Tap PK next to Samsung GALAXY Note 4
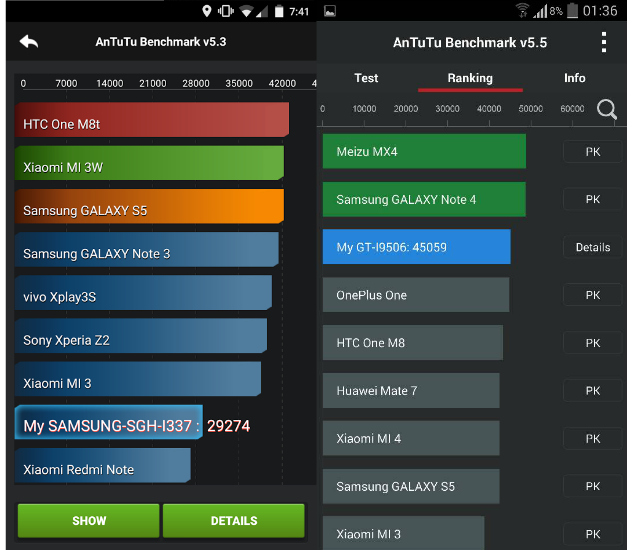 tap(592, 199)
